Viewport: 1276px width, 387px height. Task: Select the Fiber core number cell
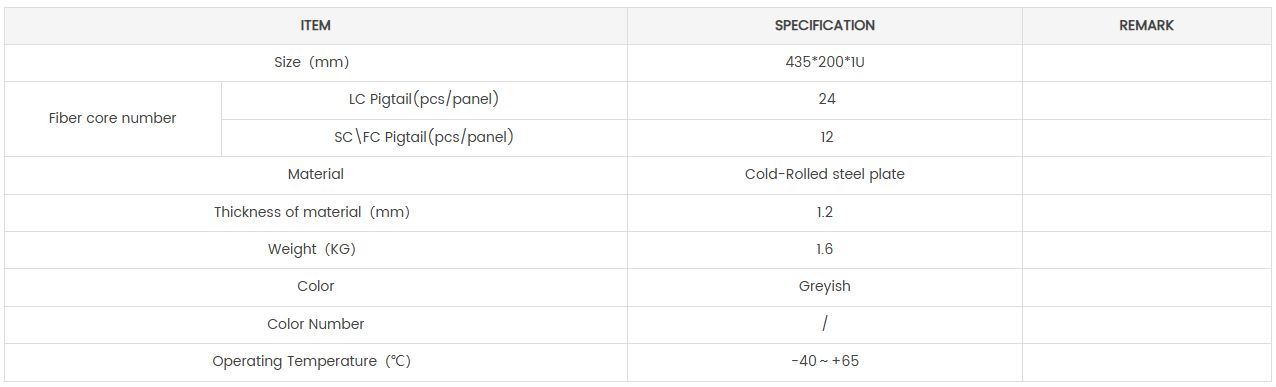point(112,118)
